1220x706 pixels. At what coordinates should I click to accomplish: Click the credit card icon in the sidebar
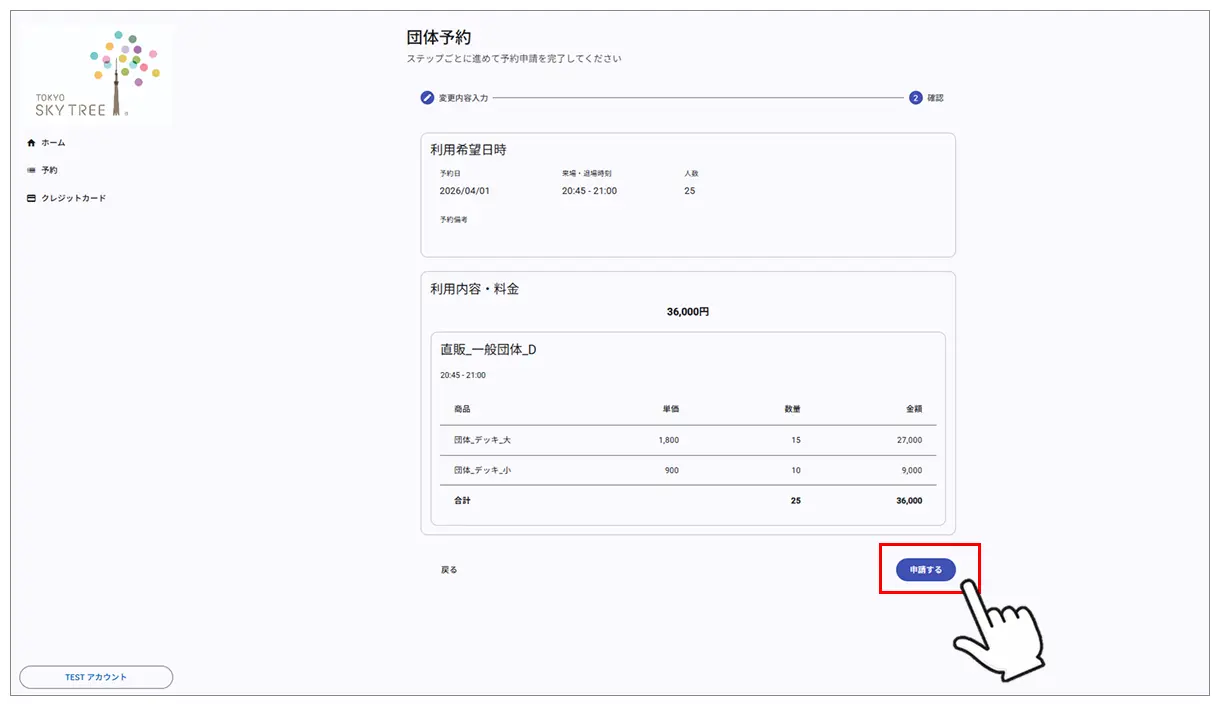pos(31,198)
